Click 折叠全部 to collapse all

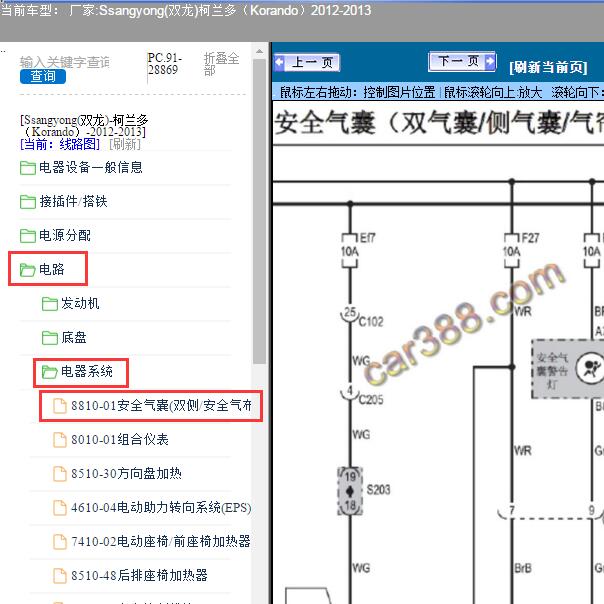click(x=221, y=64)
